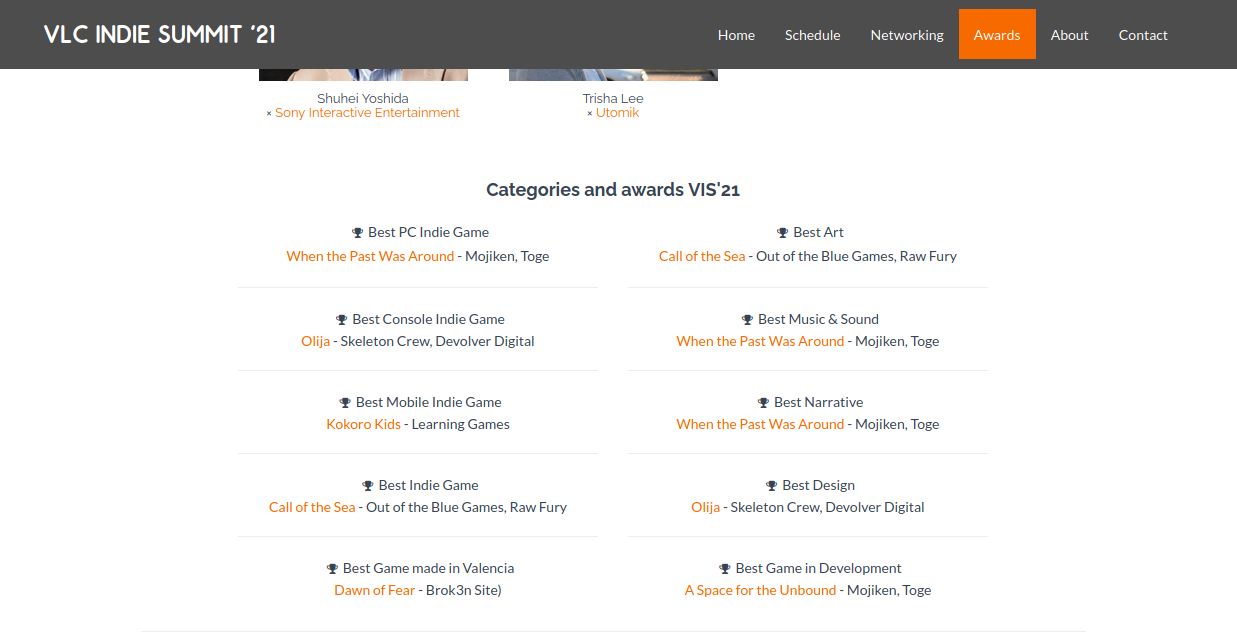
Task: Click the Best Mobile Indie Game category title
Action: coord(428,402)
